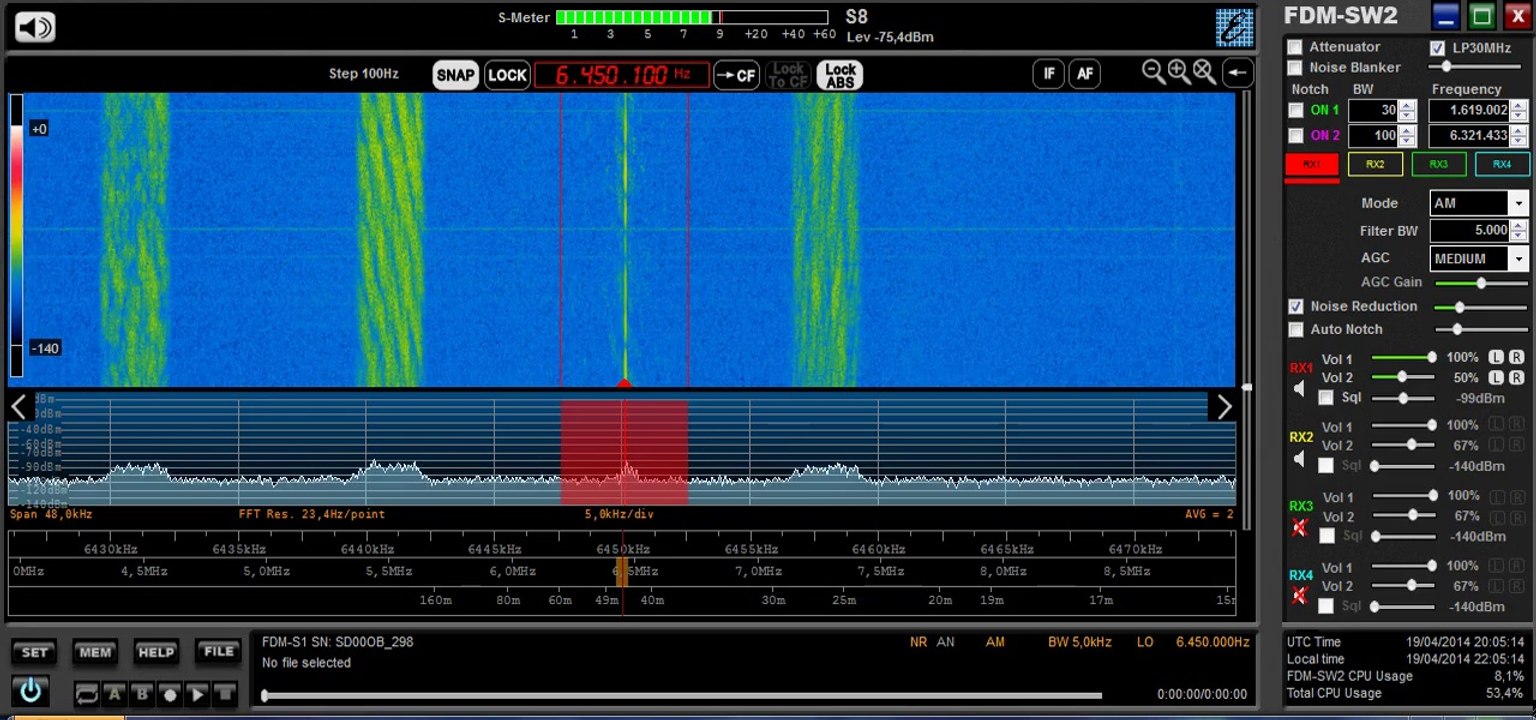Adjust the Filter BW 5.000 spinner arrows
1536x720 pixels.
tap(1519, 231)
